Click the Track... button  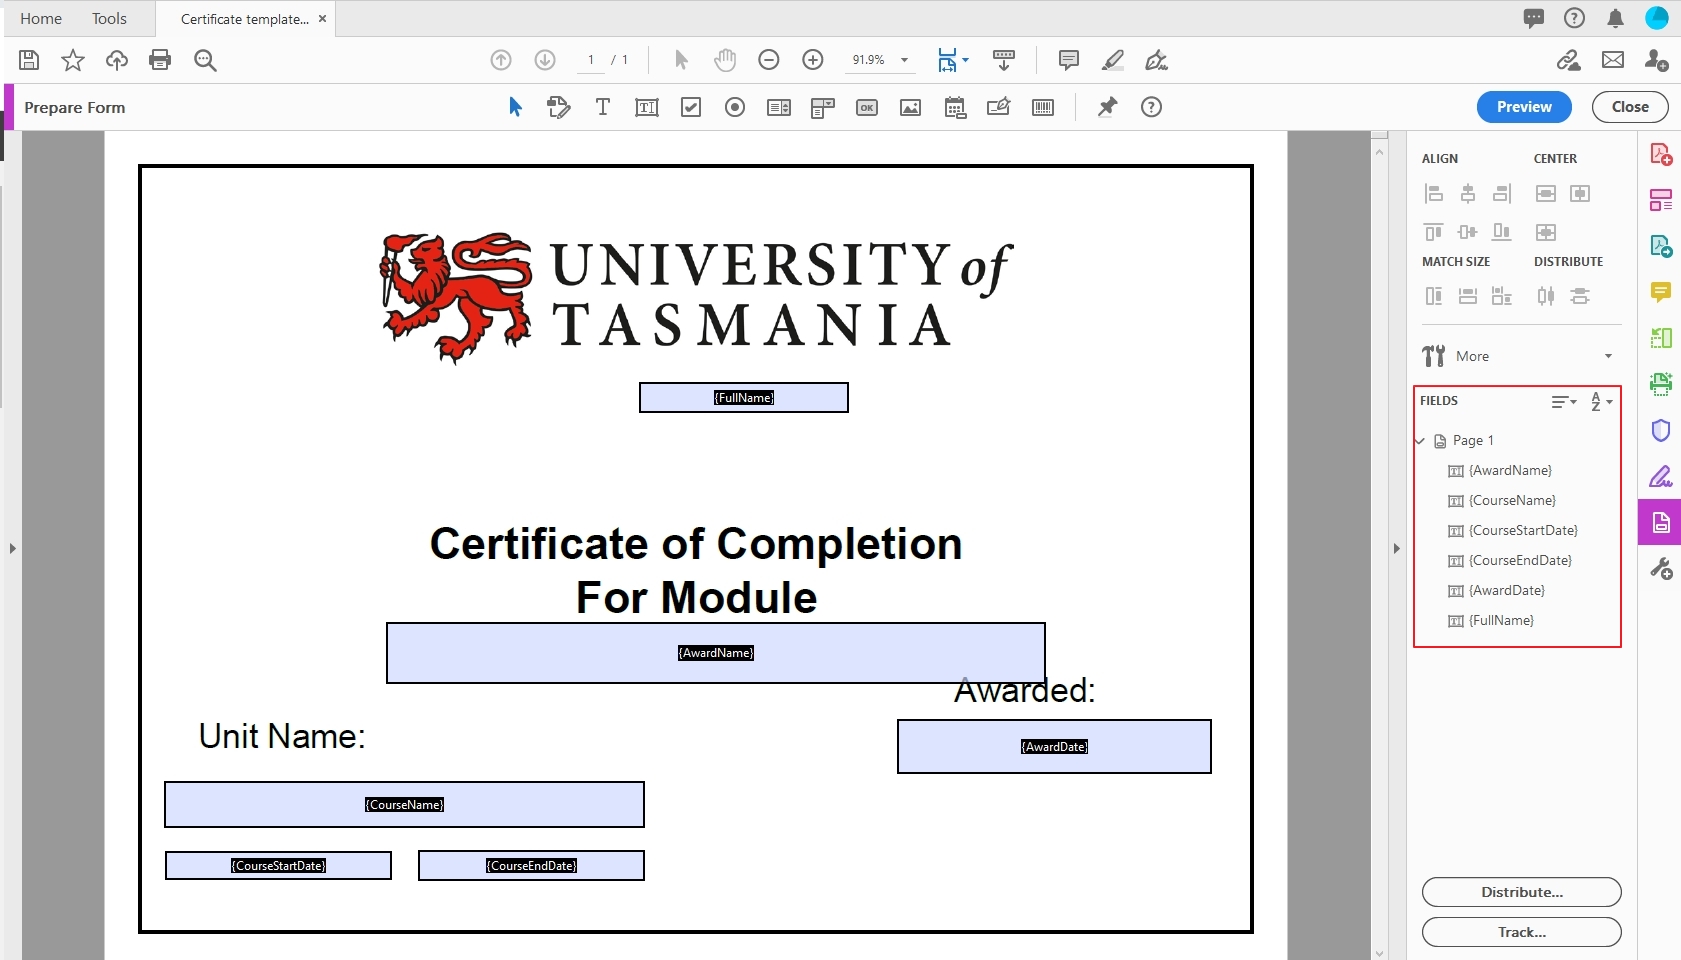tap(1522, 932)
